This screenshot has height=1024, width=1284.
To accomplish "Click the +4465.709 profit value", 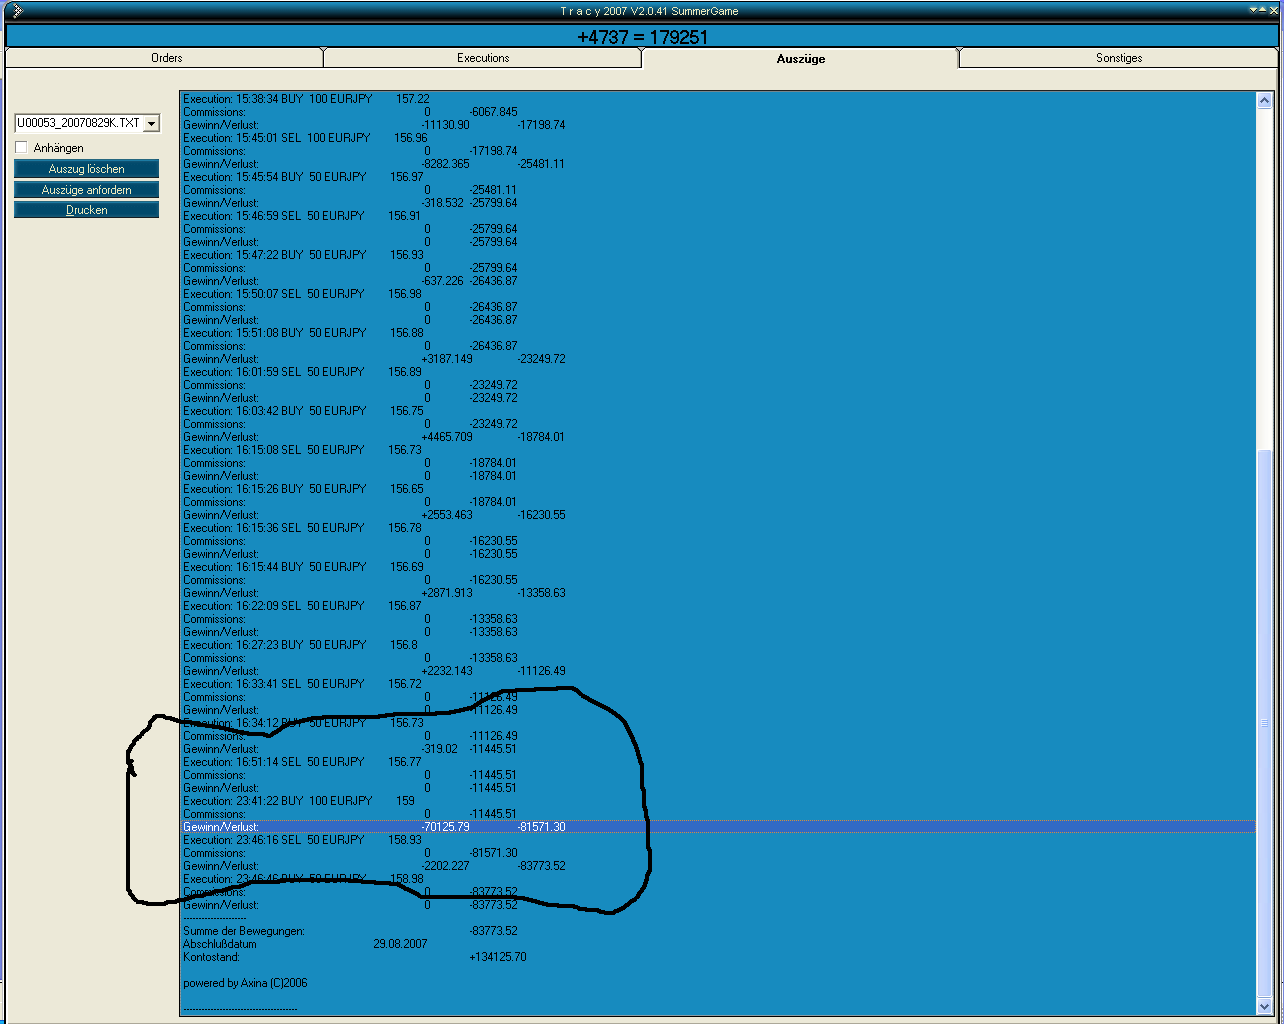I will click(447, 437).
